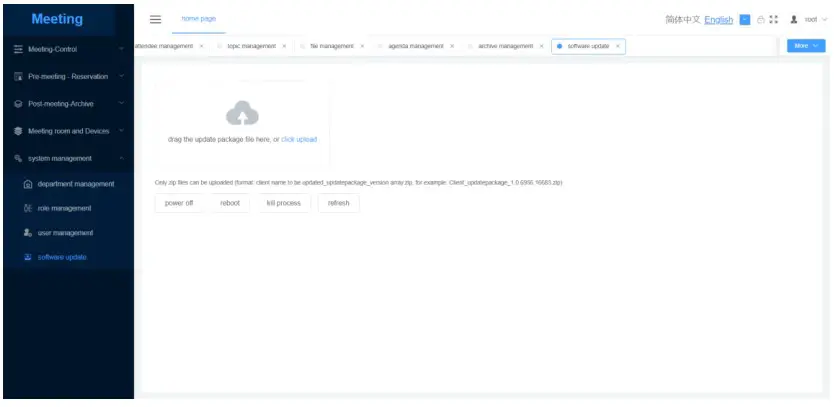Open role management in the sidebar

pyautogui.click(x=68, y=209)
